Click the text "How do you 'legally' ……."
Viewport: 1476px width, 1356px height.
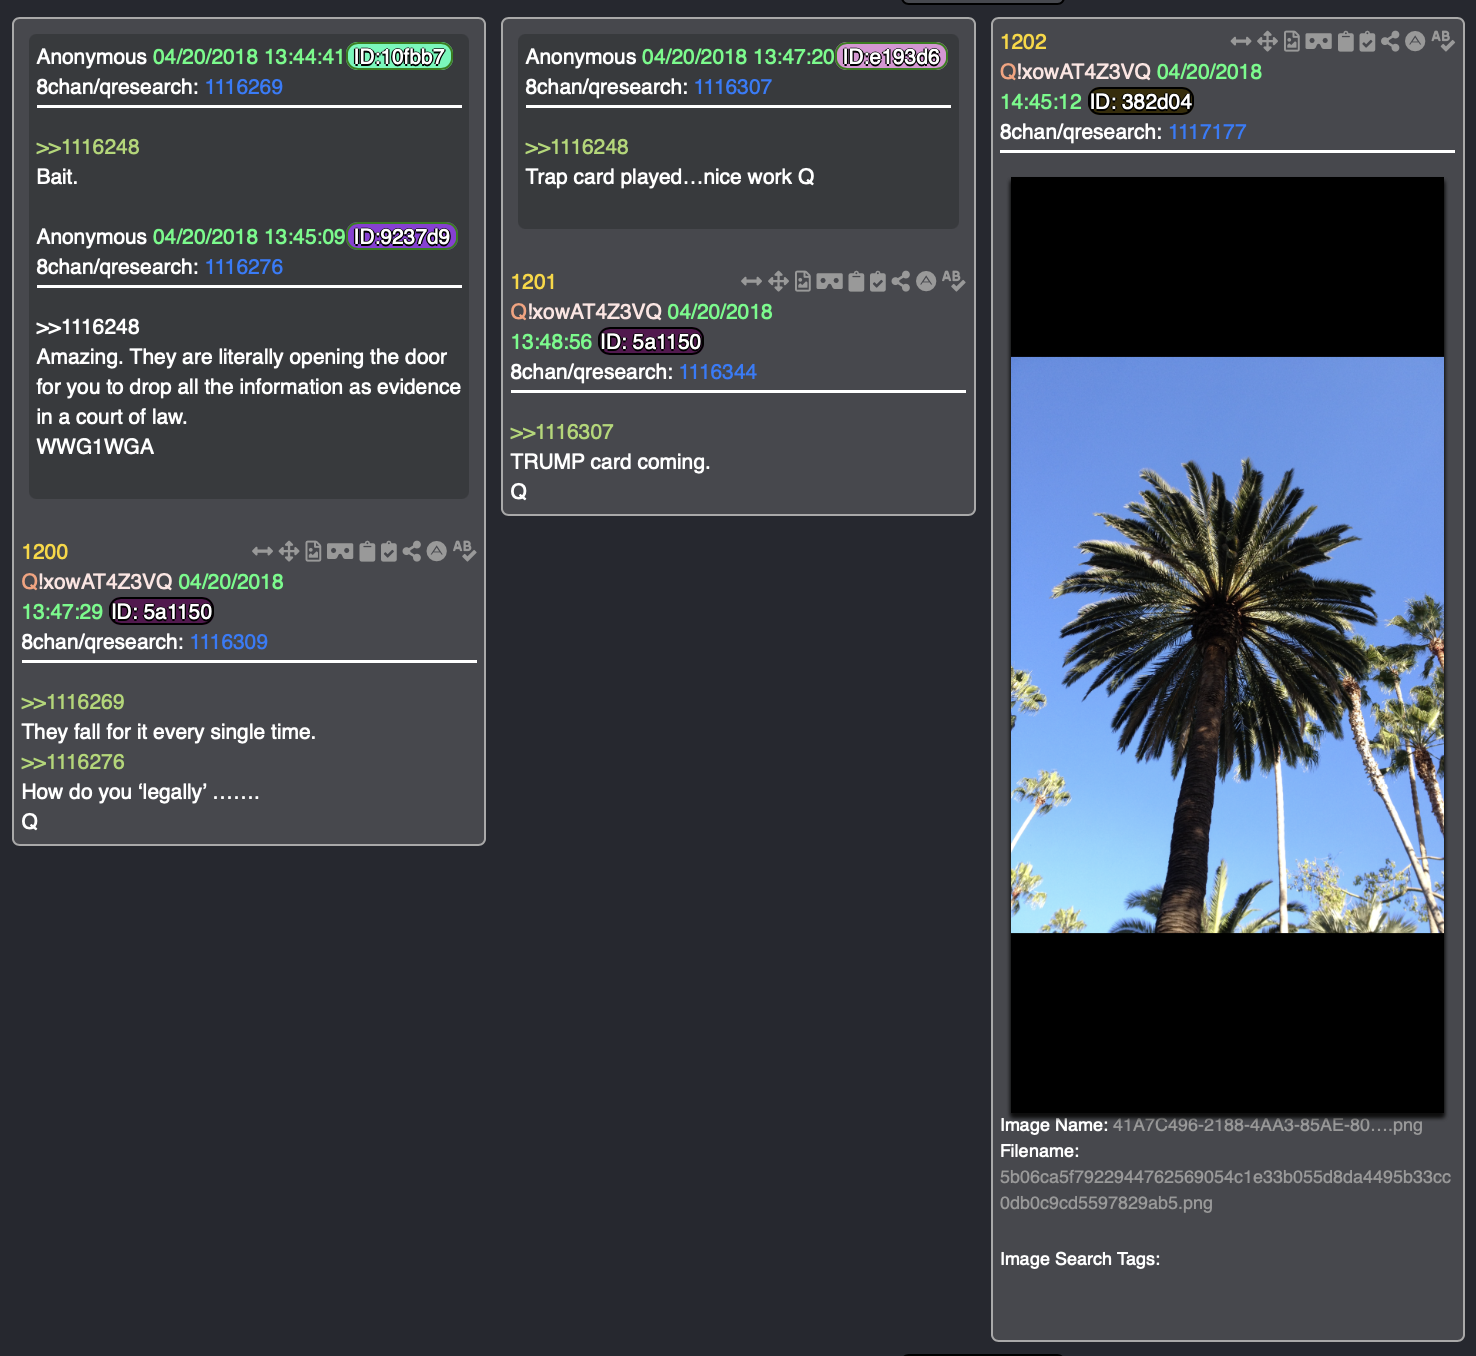pyautogui.click(x=140, y=792)
